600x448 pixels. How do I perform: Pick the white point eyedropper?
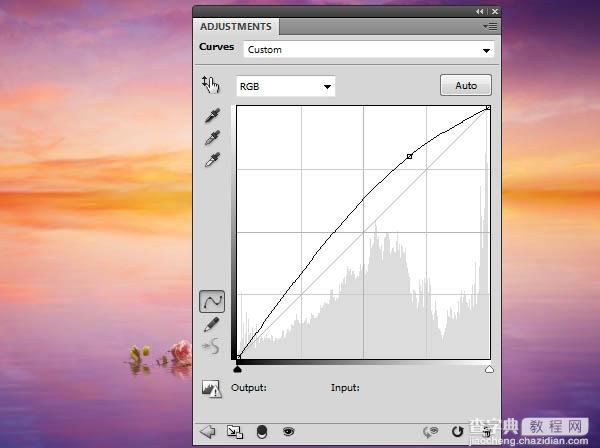[212, 160]
